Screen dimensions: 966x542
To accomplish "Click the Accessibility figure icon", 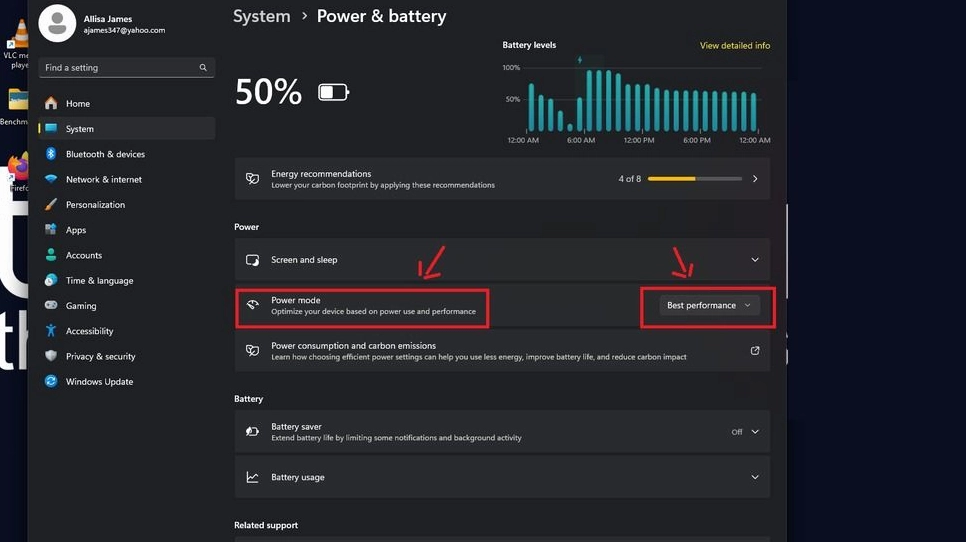I will point(51,331).
